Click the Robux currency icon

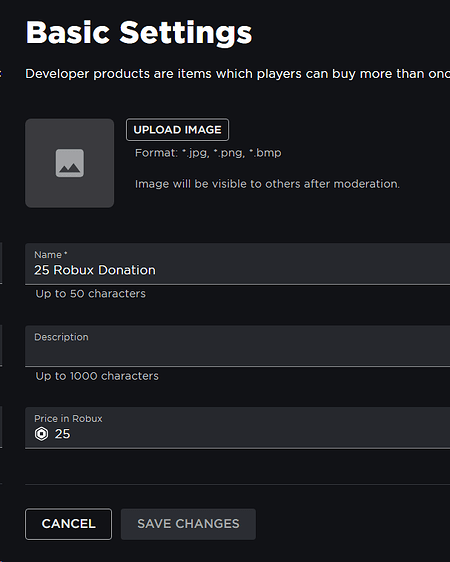click(41, 434)
